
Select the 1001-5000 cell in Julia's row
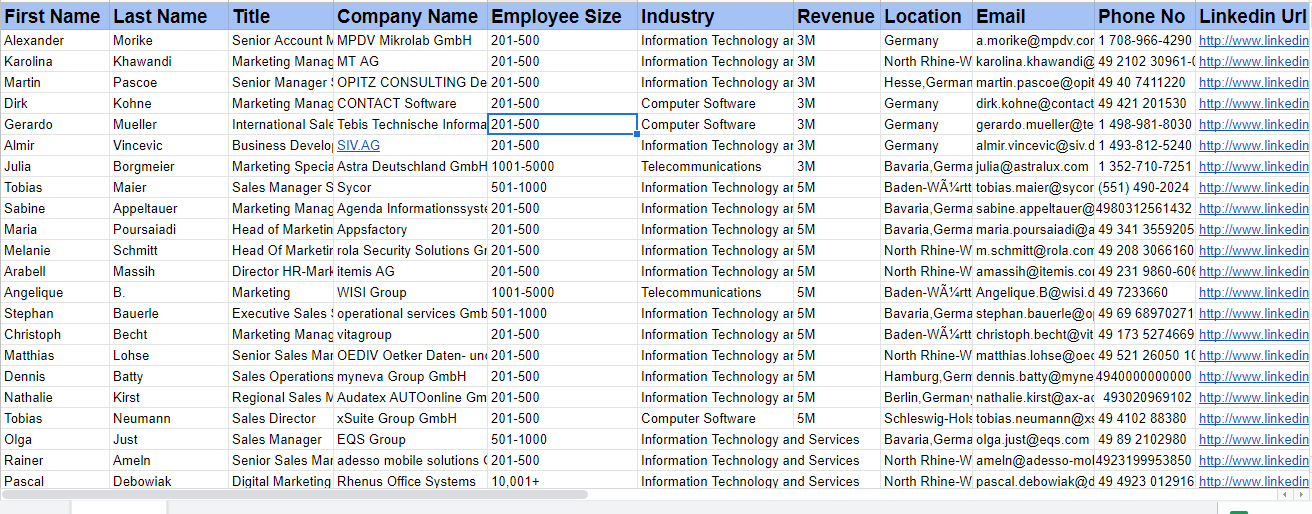click(x=563, y=166)
